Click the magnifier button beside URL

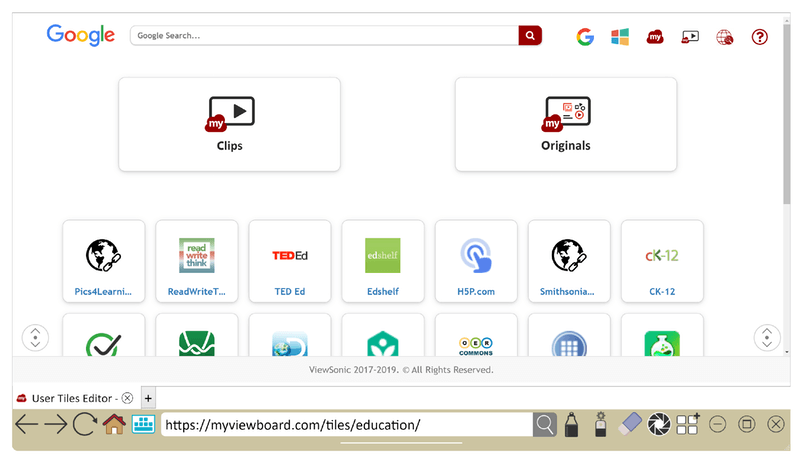point(545,425)
